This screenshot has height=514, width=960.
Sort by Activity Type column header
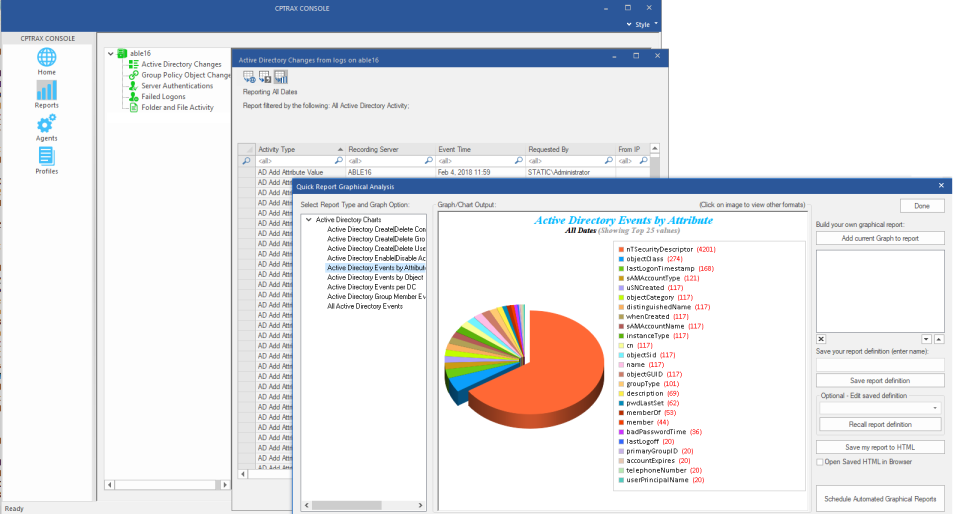[x=300, y=149]
